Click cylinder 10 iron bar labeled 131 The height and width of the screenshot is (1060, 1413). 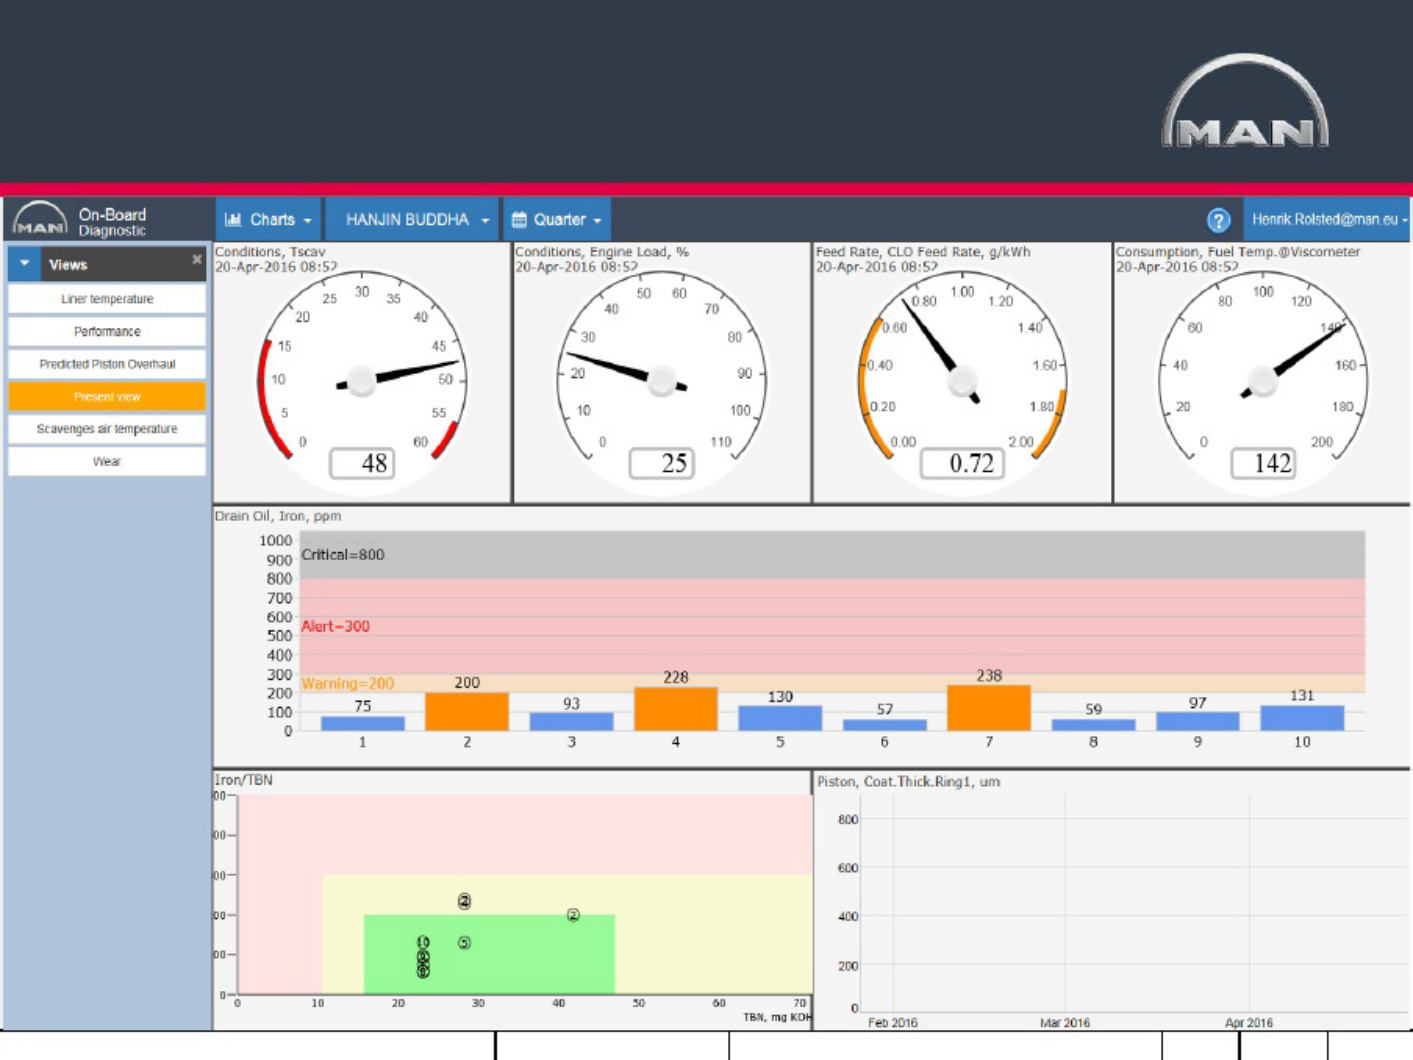[1302, 718]
